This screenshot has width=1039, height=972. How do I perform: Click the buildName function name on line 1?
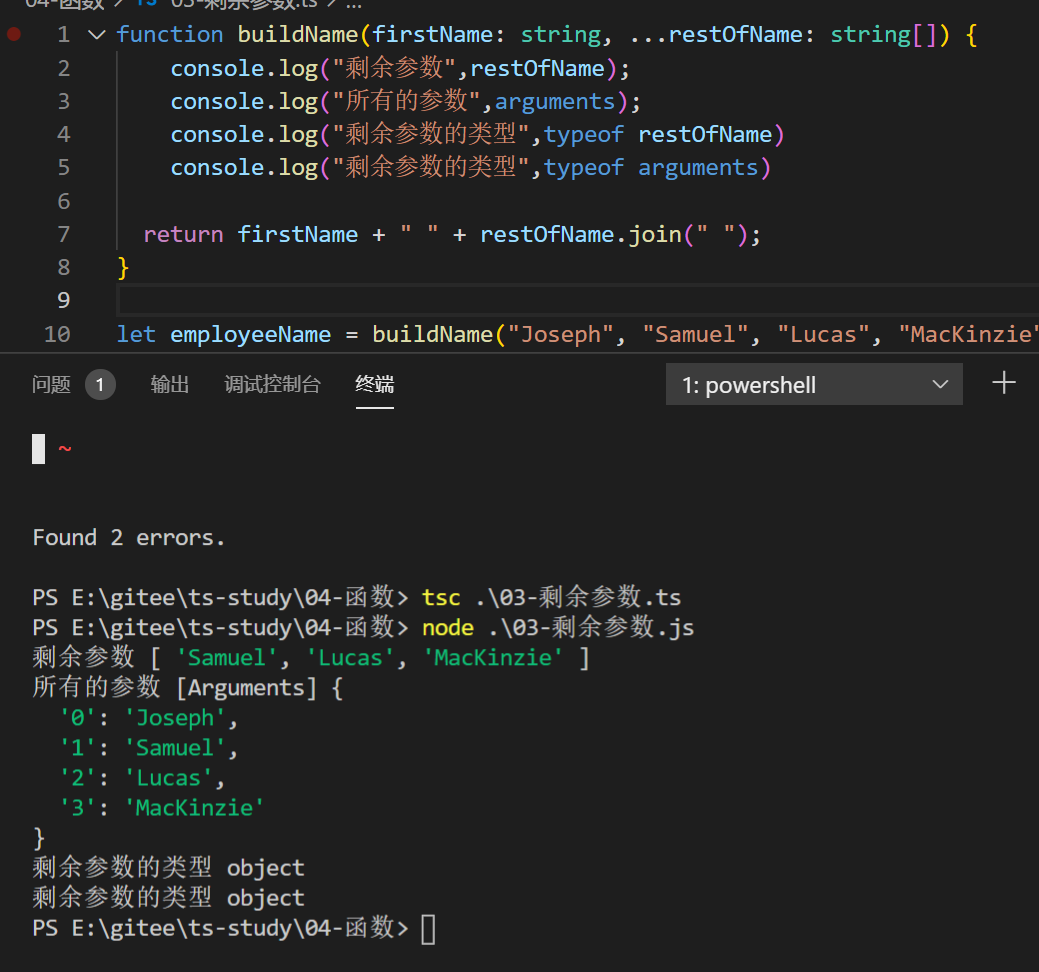point(297,34)
